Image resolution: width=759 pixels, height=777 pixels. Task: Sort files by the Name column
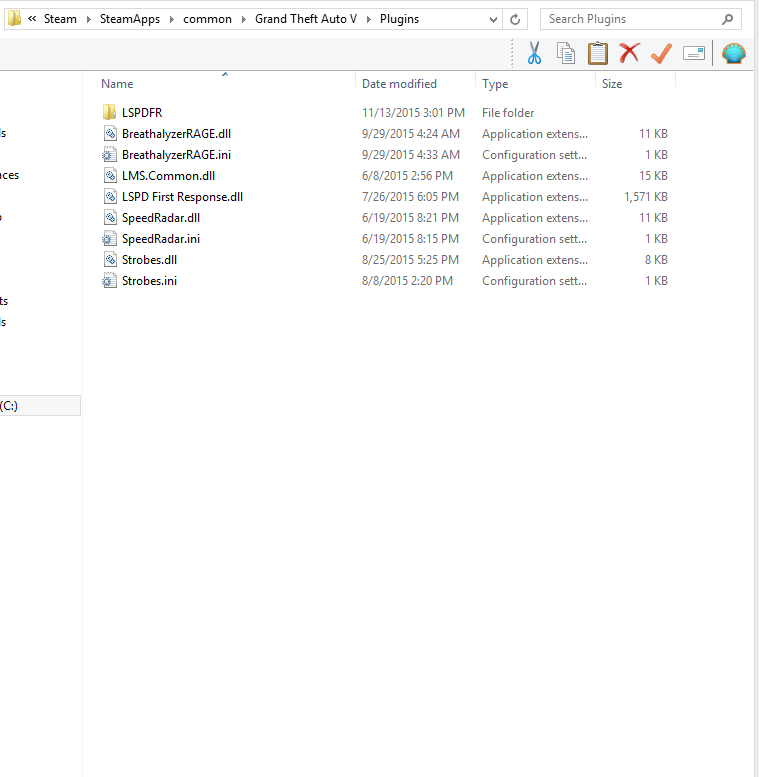point(117,84)
